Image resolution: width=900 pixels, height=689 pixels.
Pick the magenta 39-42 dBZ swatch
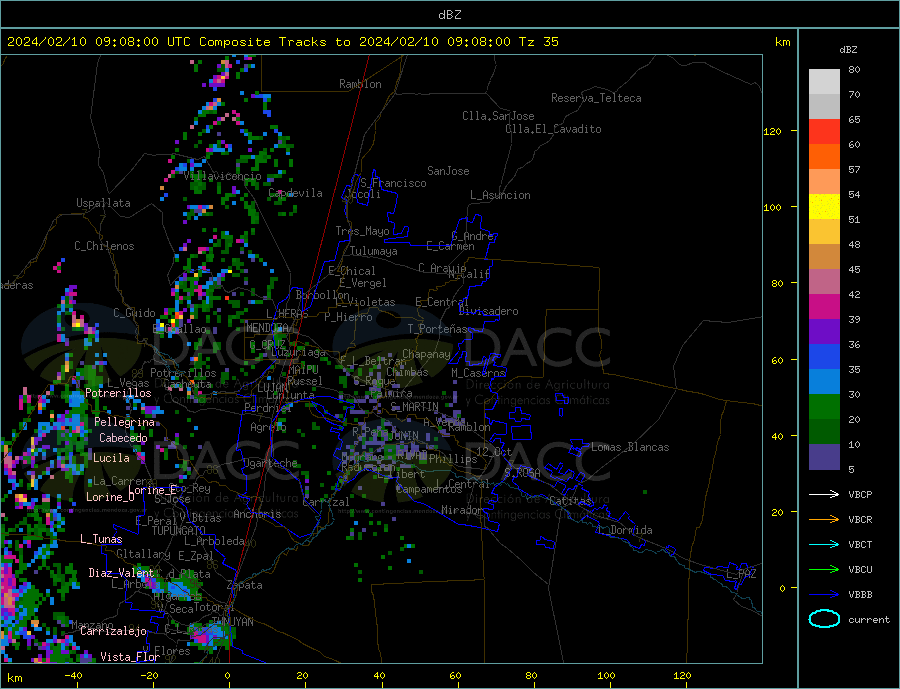point(824,307)
